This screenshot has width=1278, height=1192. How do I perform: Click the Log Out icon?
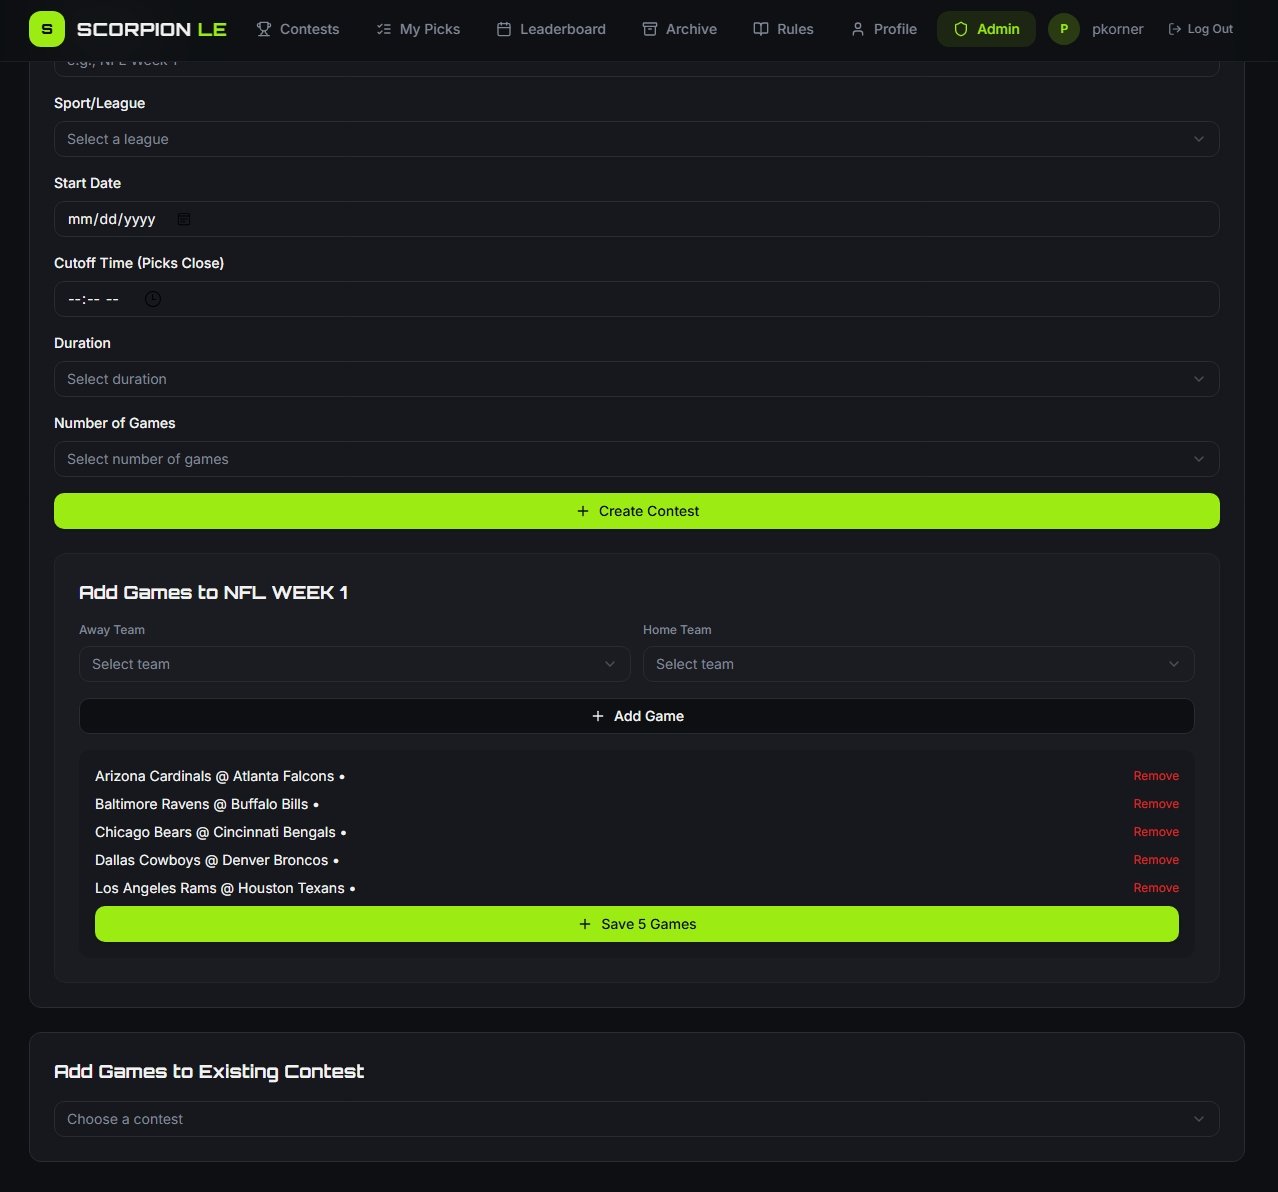tap(1174, 29)
